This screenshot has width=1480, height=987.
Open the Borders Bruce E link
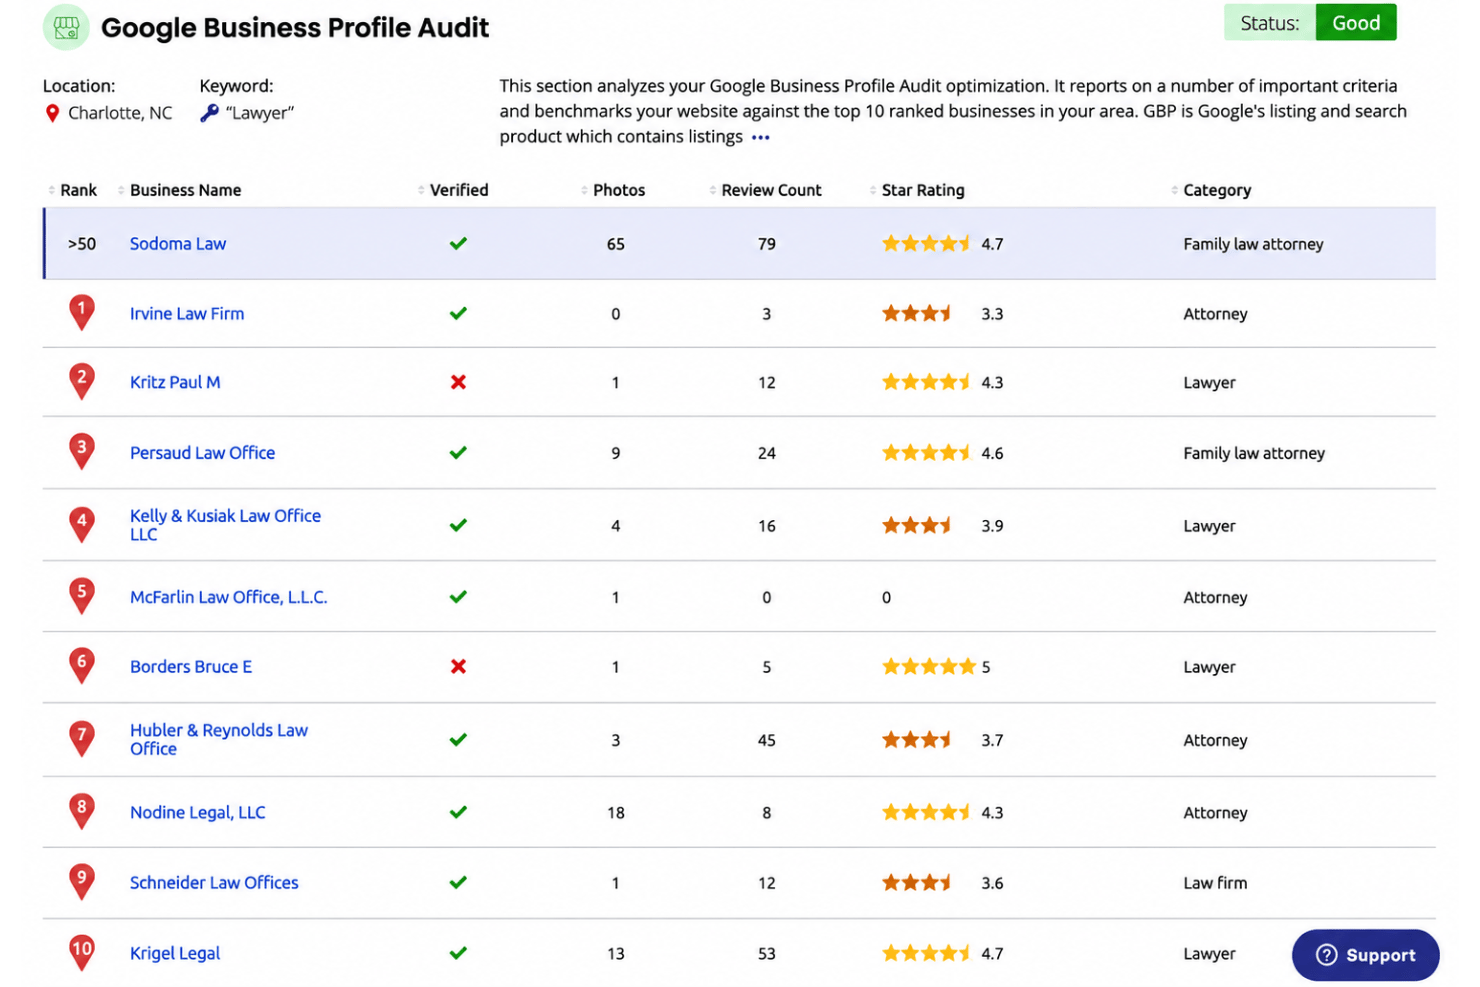pyautogui.click(x=191, y=666)
